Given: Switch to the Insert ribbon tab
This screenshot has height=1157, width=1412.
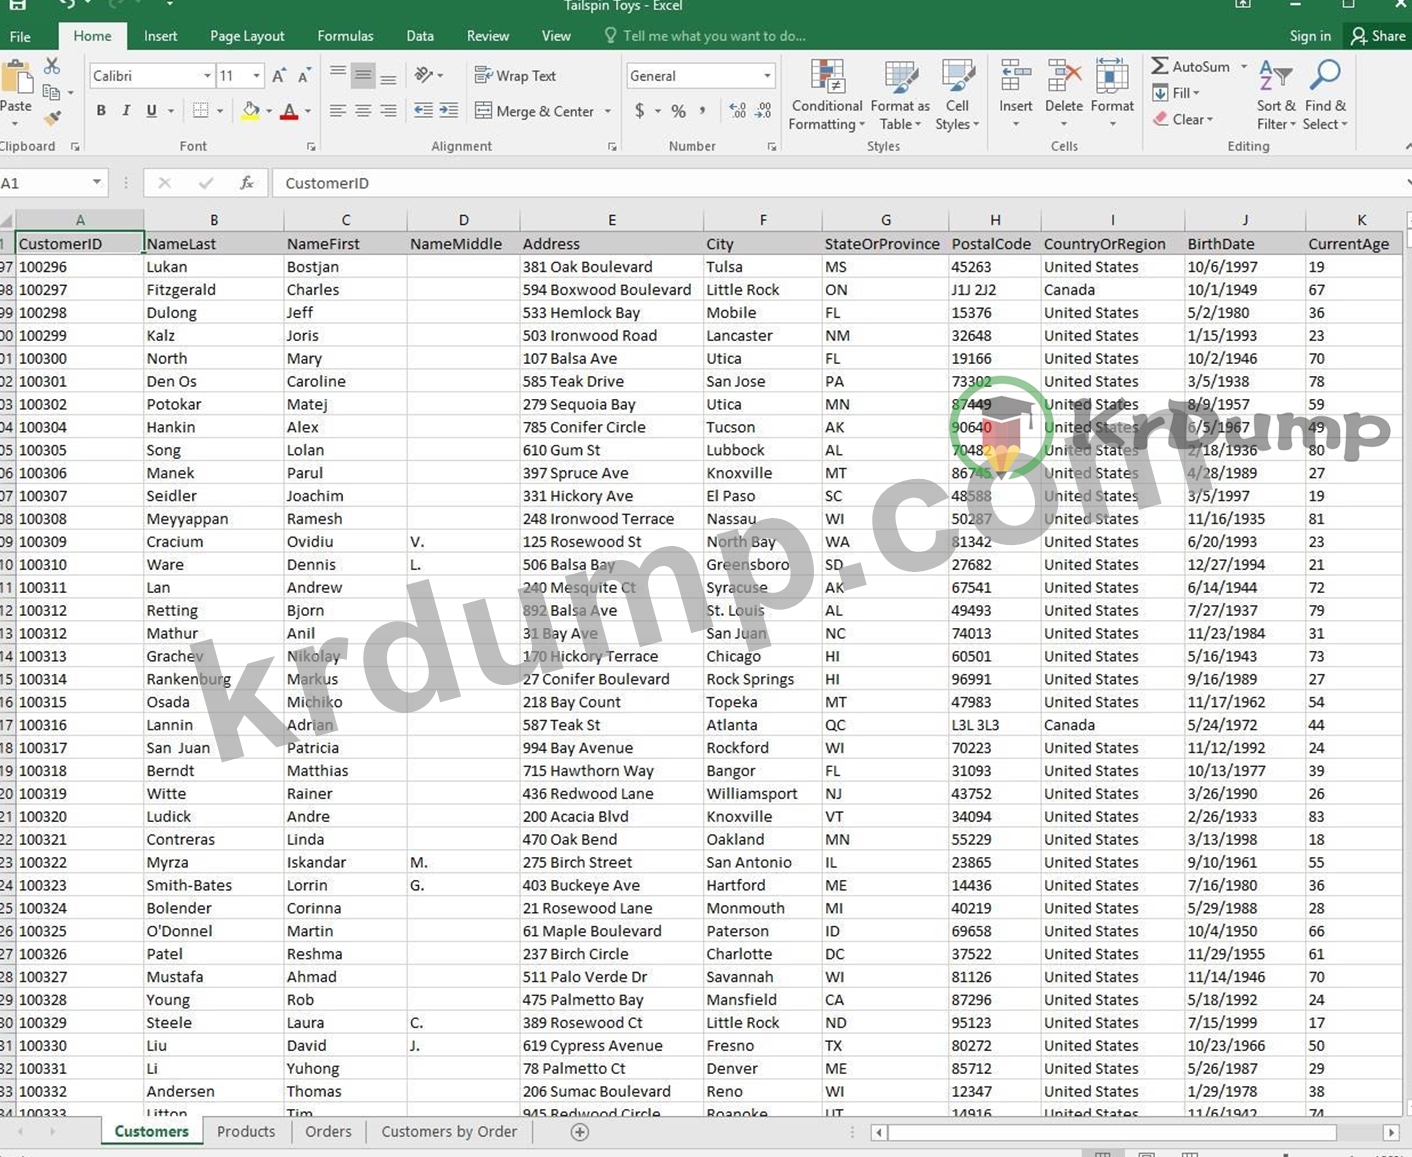Looking at the screenshot, I should click(x=160, y=36).
